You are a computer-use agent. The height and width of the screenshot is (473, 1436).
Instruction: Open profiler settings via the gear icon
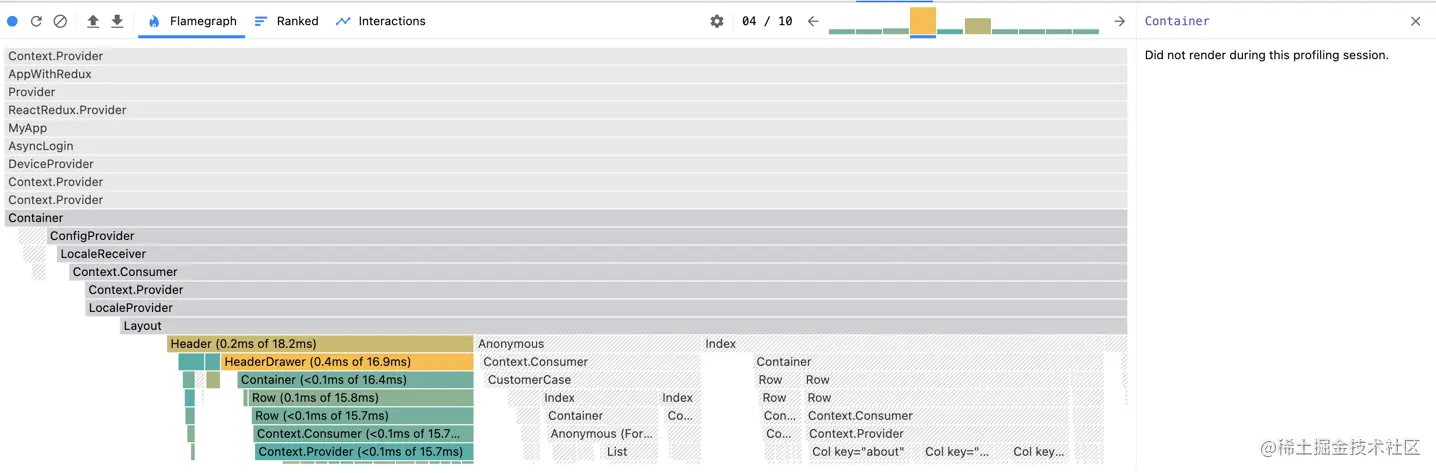click(x=717, y=21)
